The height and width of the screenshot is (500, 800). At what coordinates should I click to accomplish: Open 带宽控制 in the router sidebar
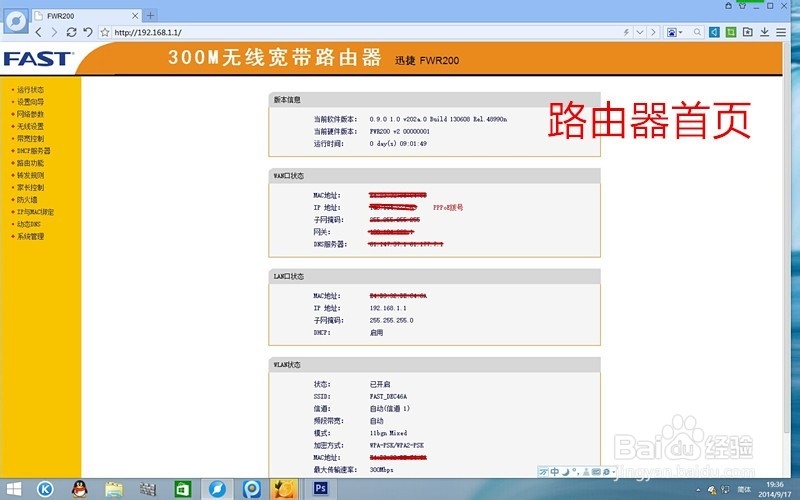pos(30,139)
